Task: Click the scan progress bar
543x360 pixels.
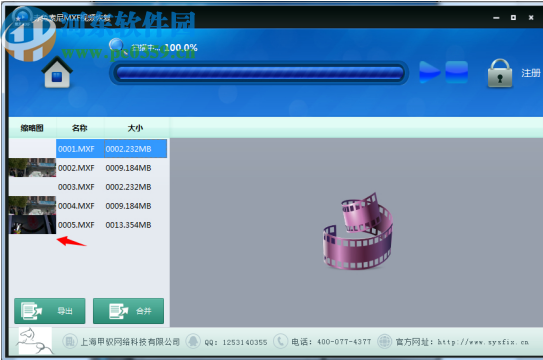Action: [259, 73]
